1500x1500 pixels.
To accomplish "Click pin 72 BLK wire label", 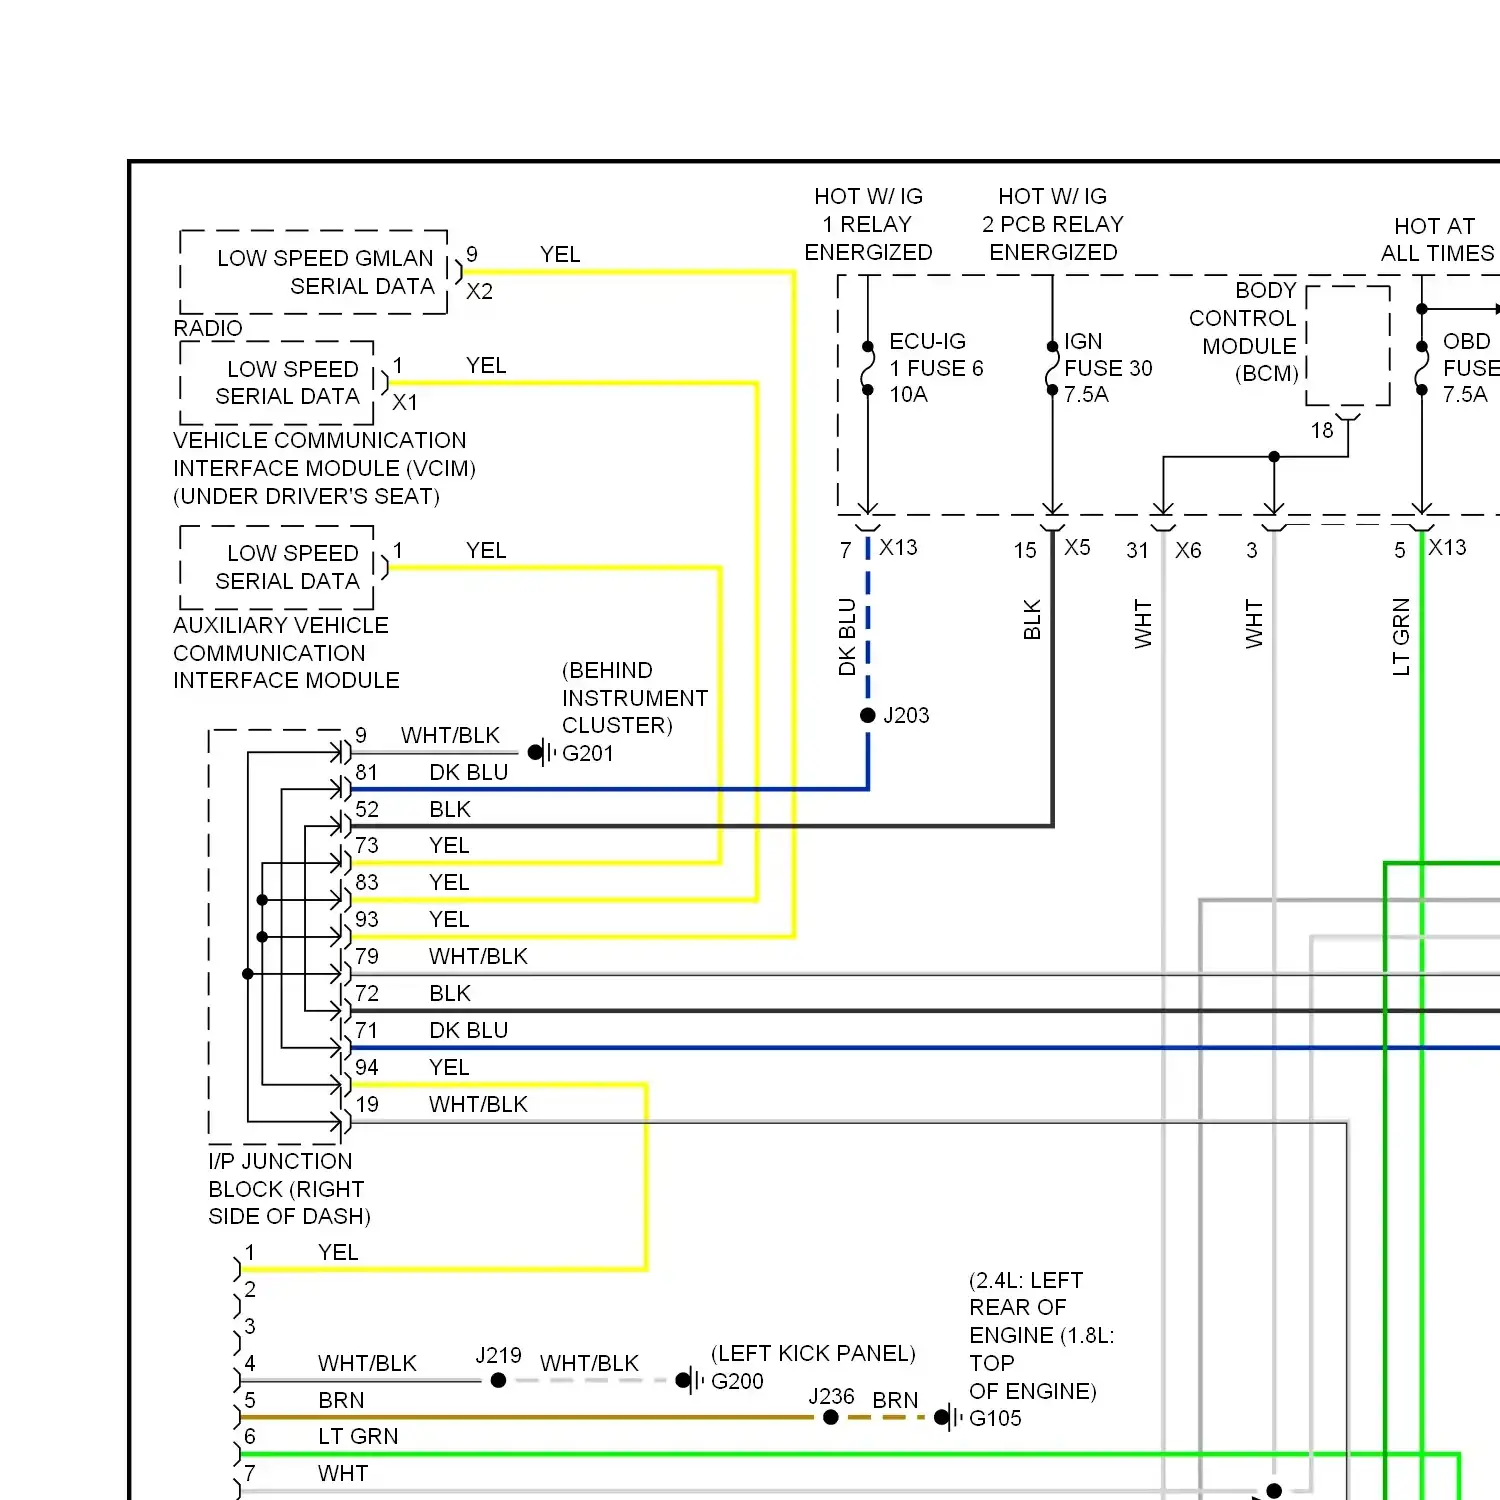I will coord(450,993).
